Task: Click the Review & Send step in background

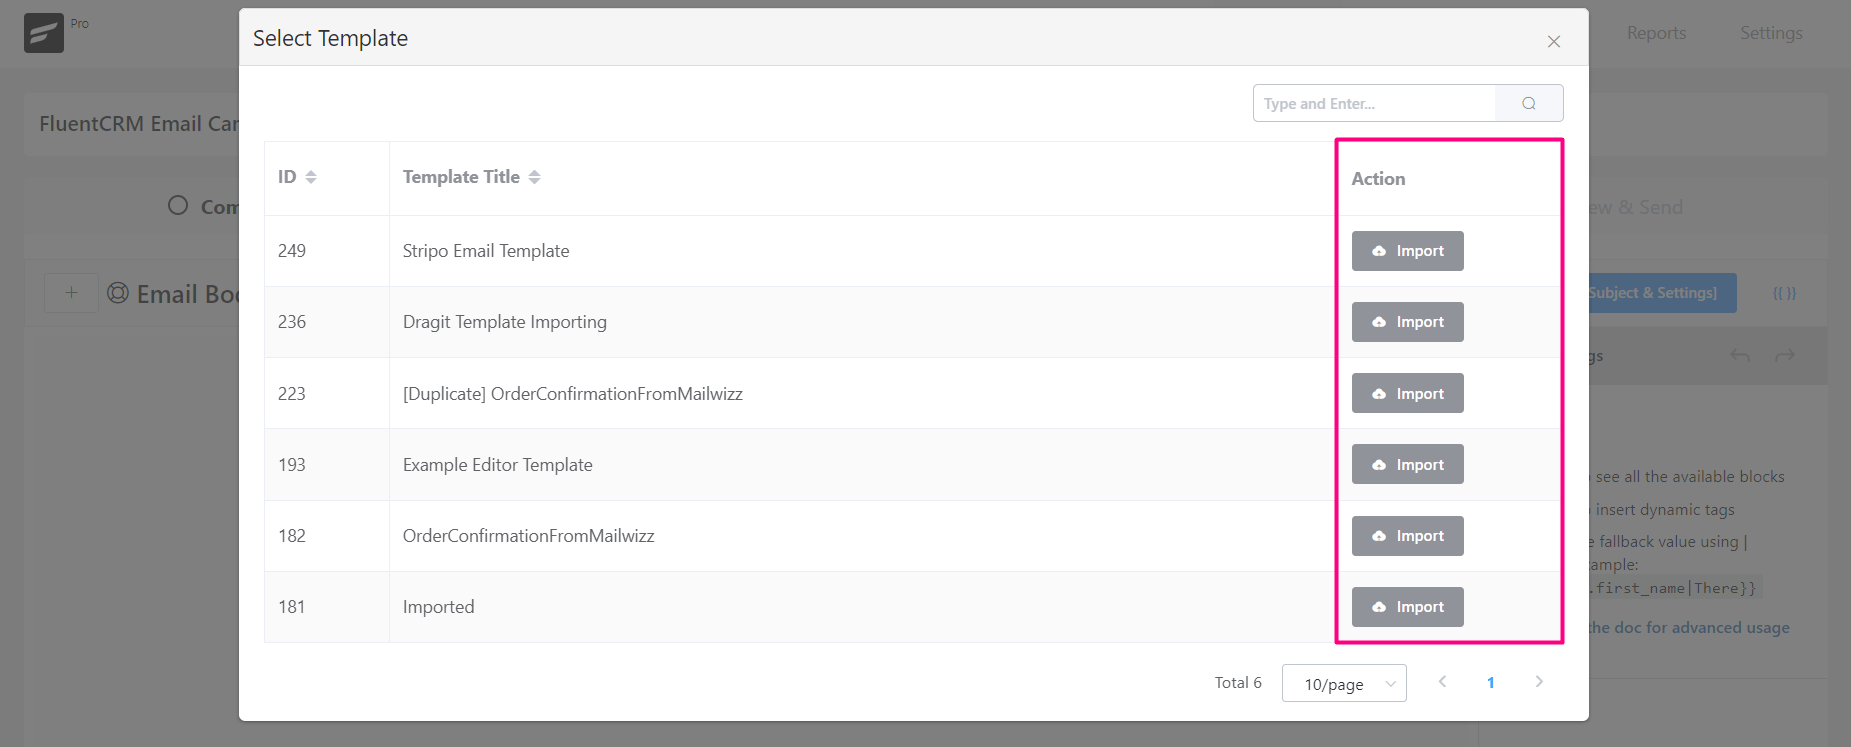Action: tap(1636, 207)
